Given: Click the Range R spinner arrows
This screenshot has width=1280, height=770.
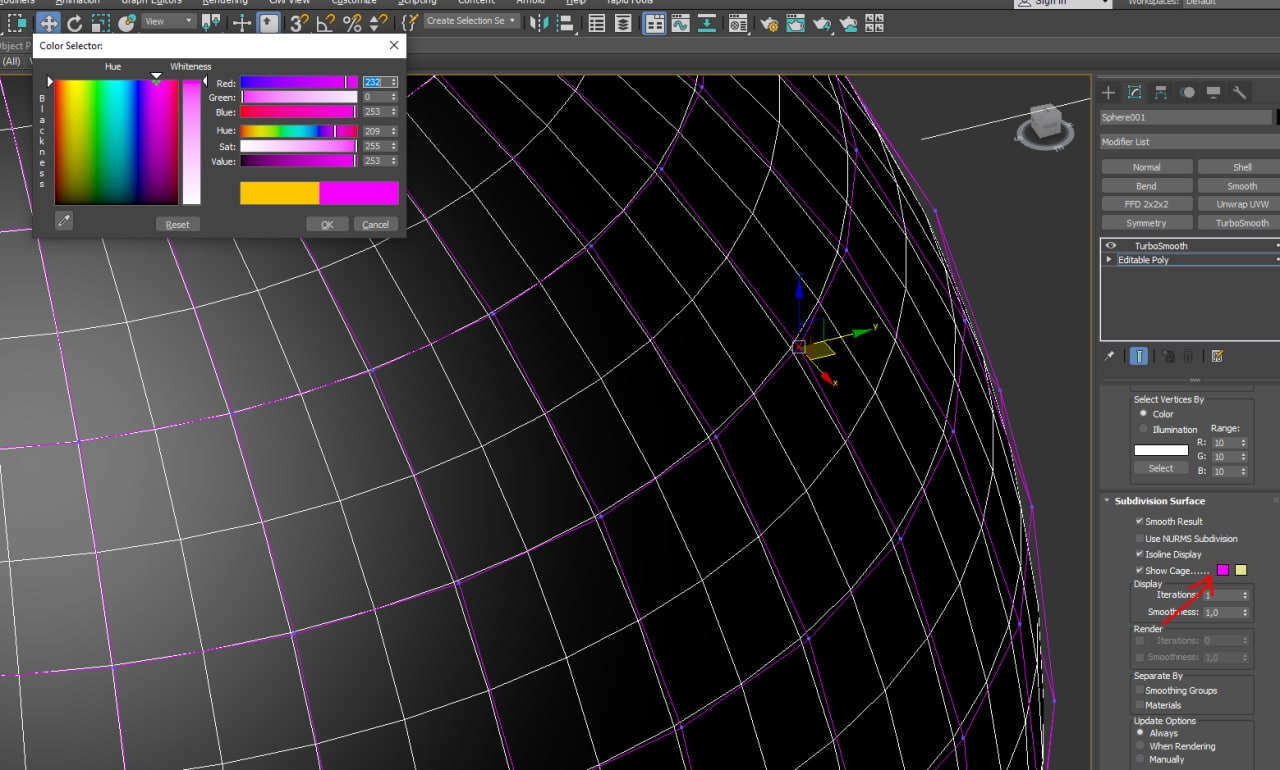Looking at the screenshot, I should [1244, 442].
